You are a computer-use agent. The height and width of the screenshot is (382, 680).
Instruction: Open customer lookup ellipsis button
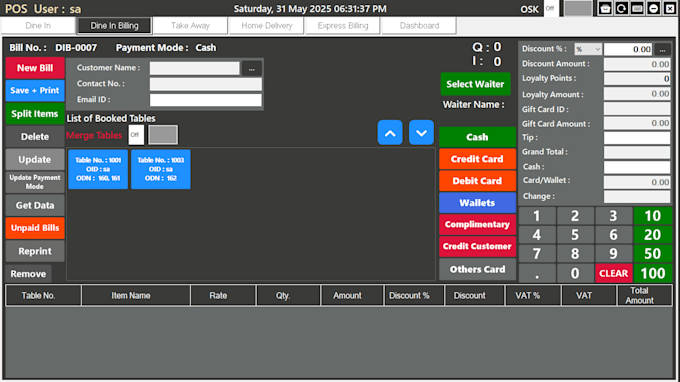[252, 69]
